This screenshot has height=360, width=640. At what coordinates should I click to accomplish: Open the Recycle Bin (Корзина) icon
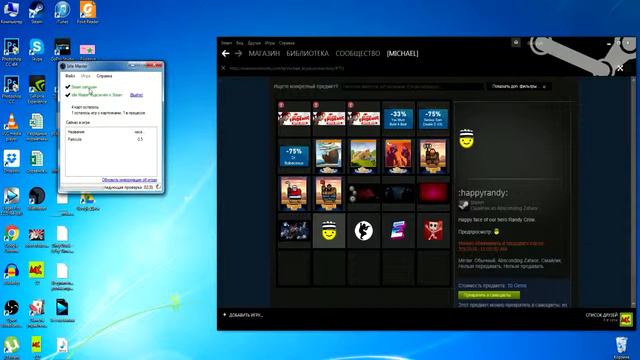(x=621, y=348)
